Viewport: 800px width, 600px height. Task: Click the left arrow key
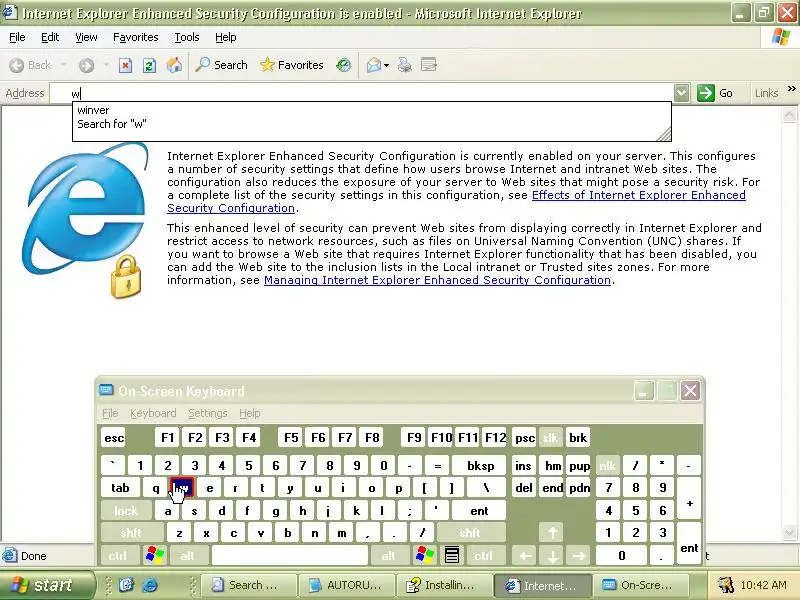(x=525, y=556)
